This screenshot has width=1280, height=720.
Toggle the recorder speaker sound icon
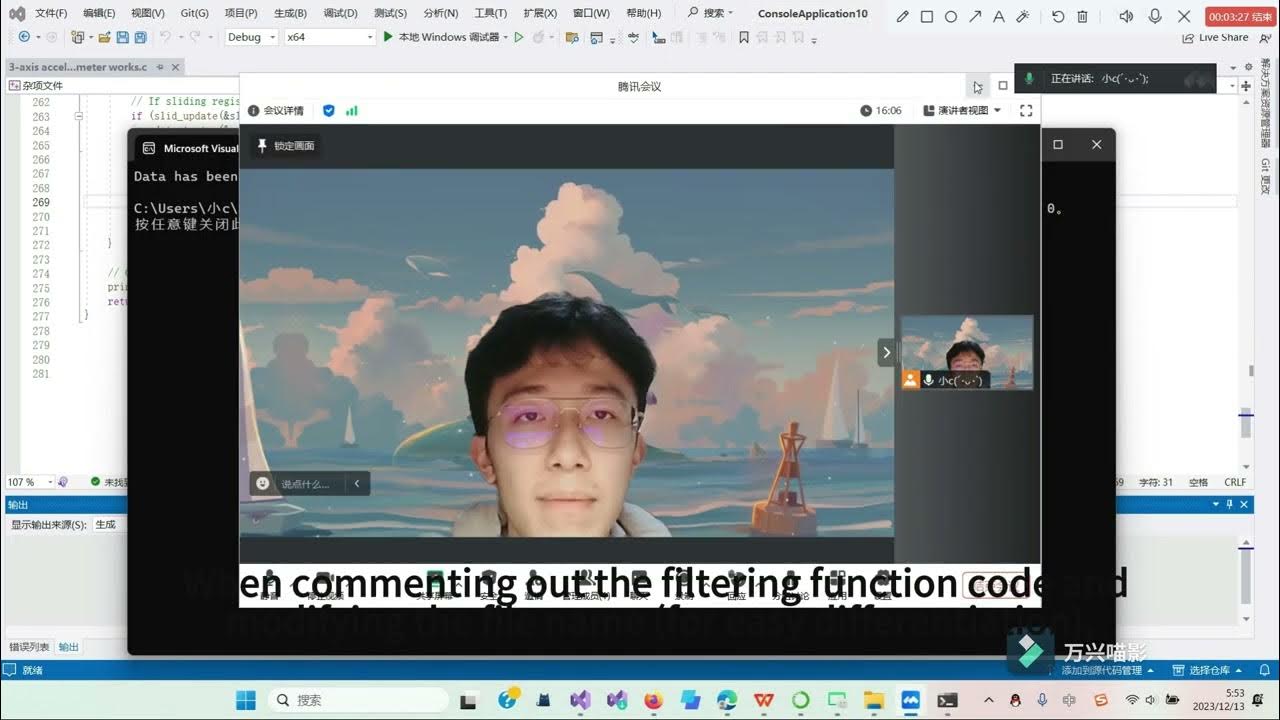pos(1126,16)
